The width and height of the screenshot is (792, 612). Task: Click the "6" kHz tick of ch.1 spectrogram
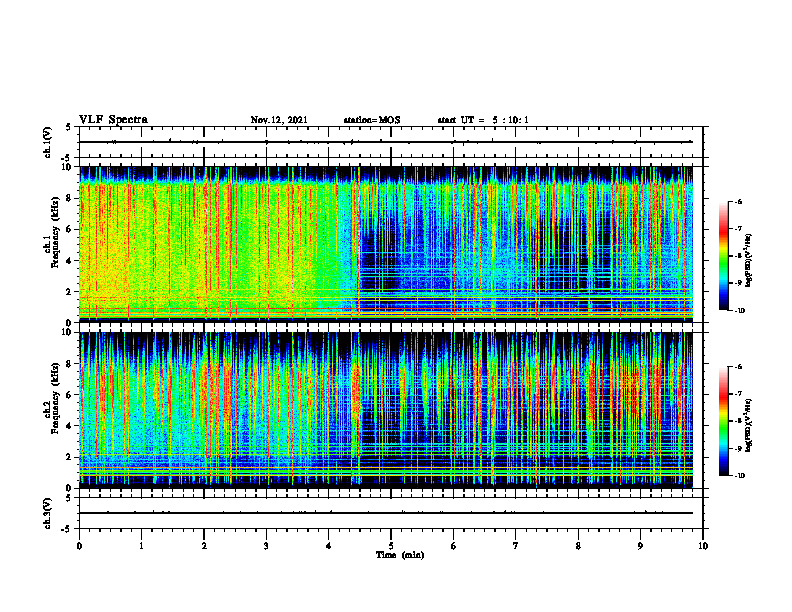(x=70, y=229)
